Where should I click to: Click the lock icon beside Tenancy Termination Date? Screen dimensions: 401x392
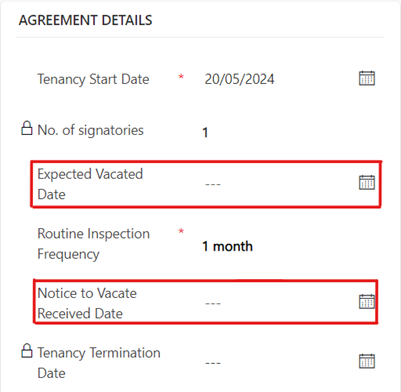(x=27, y=351)
